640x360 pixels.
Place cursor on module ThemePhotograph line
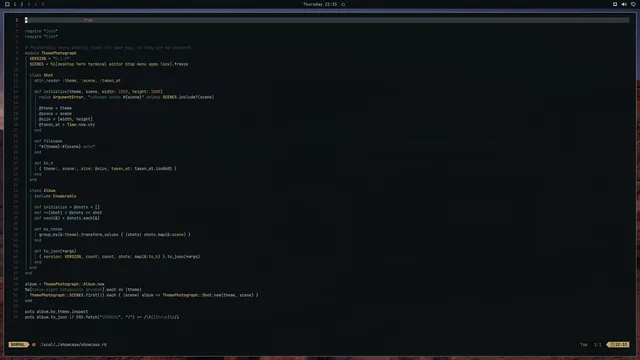pyautogui.click(x=51, y=53)
